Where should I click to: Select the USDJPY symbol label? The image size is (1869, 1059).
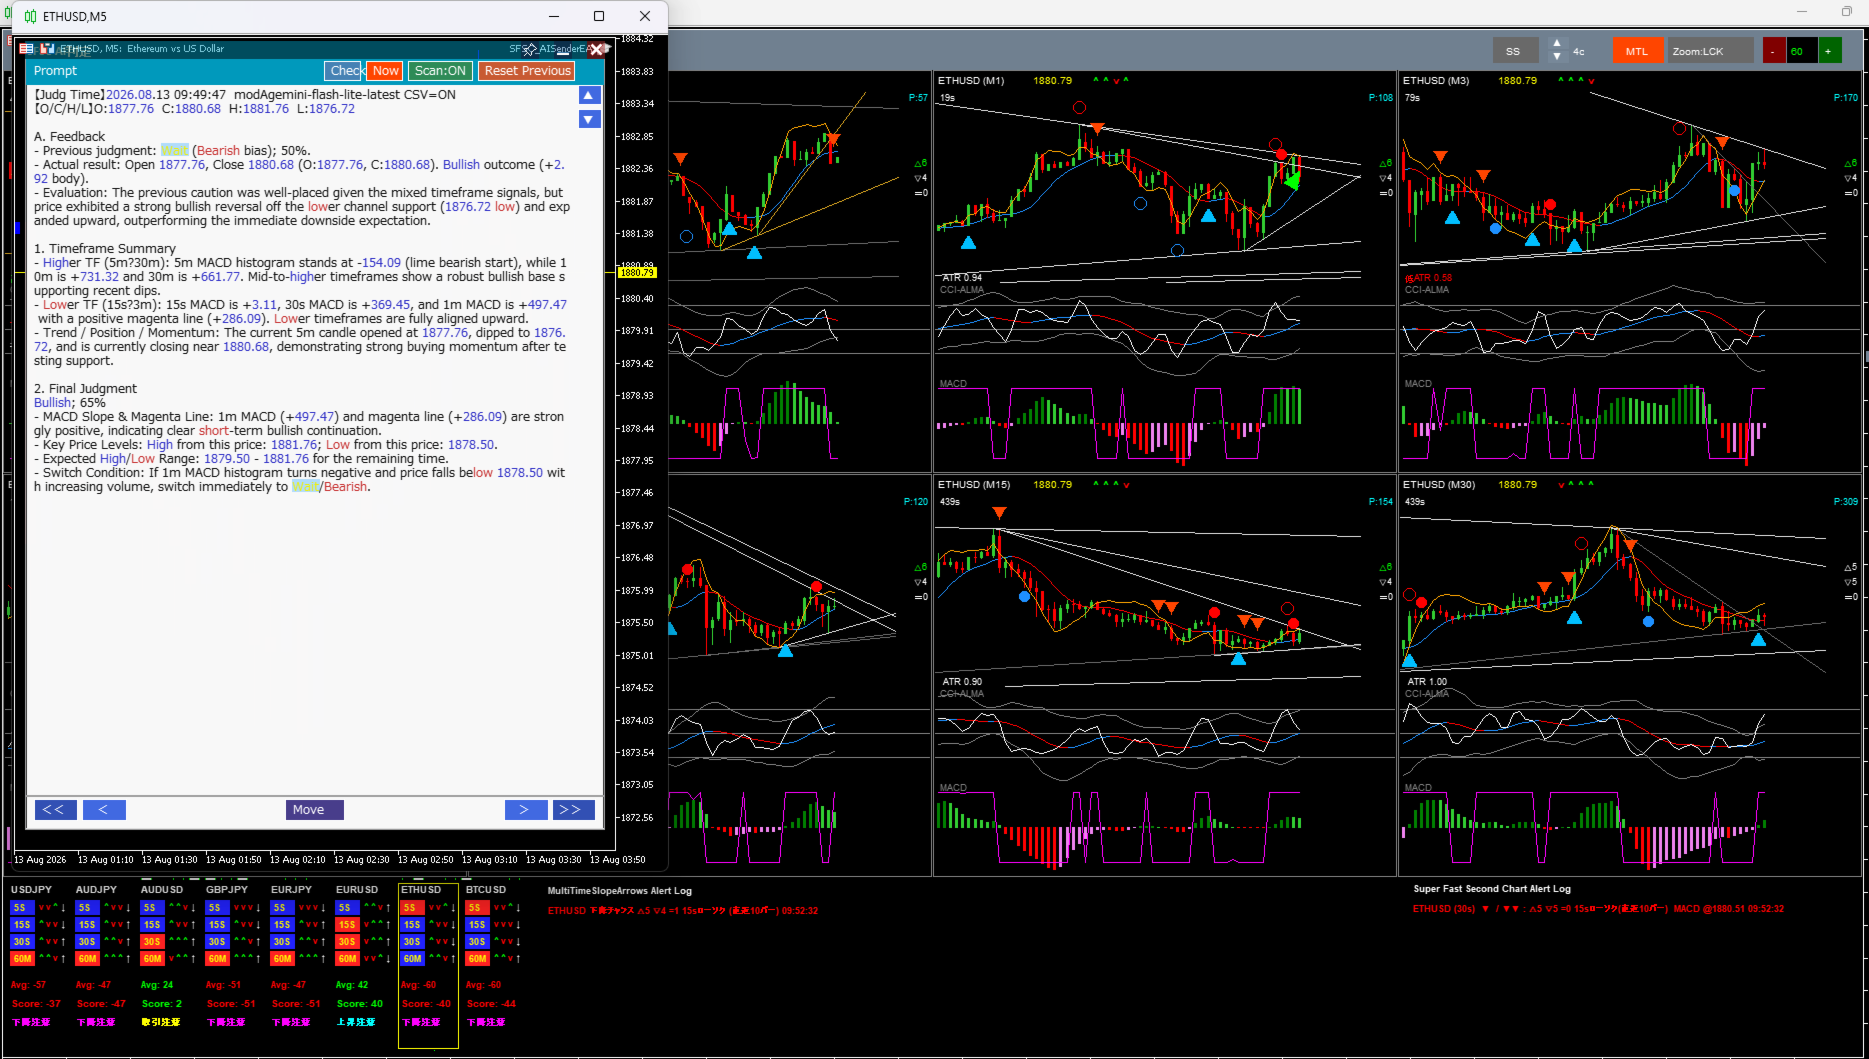31,890
